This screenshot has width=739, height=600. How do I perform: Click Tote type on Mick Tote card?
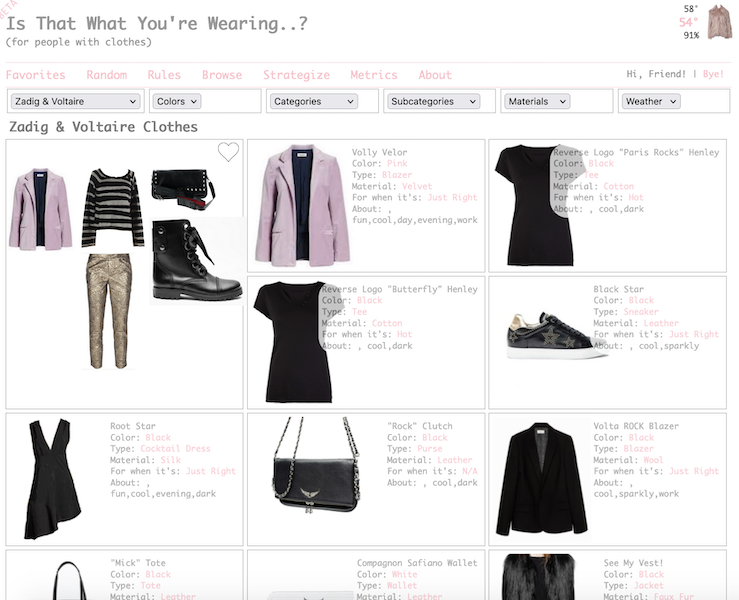150,585
